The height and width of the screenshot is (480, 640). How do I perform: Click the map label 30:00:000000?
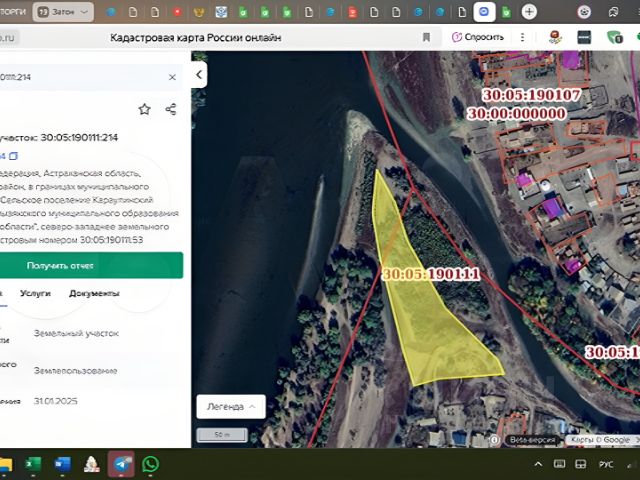(x=516, y=113)
